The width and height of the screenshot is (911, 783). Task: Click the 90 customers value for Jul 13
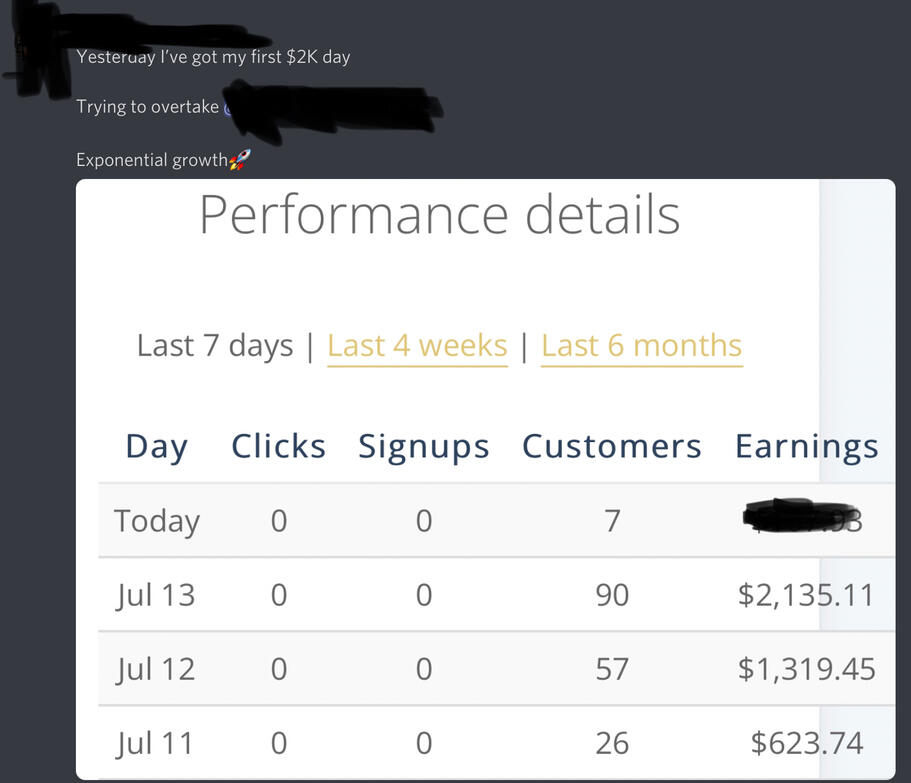click(612, 595)
